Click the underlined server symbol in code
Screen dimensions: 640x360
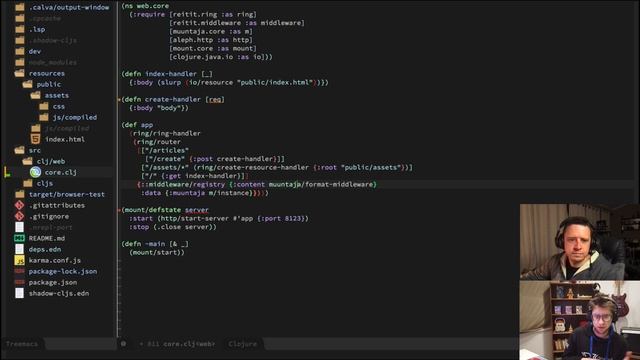coord(197,210)
